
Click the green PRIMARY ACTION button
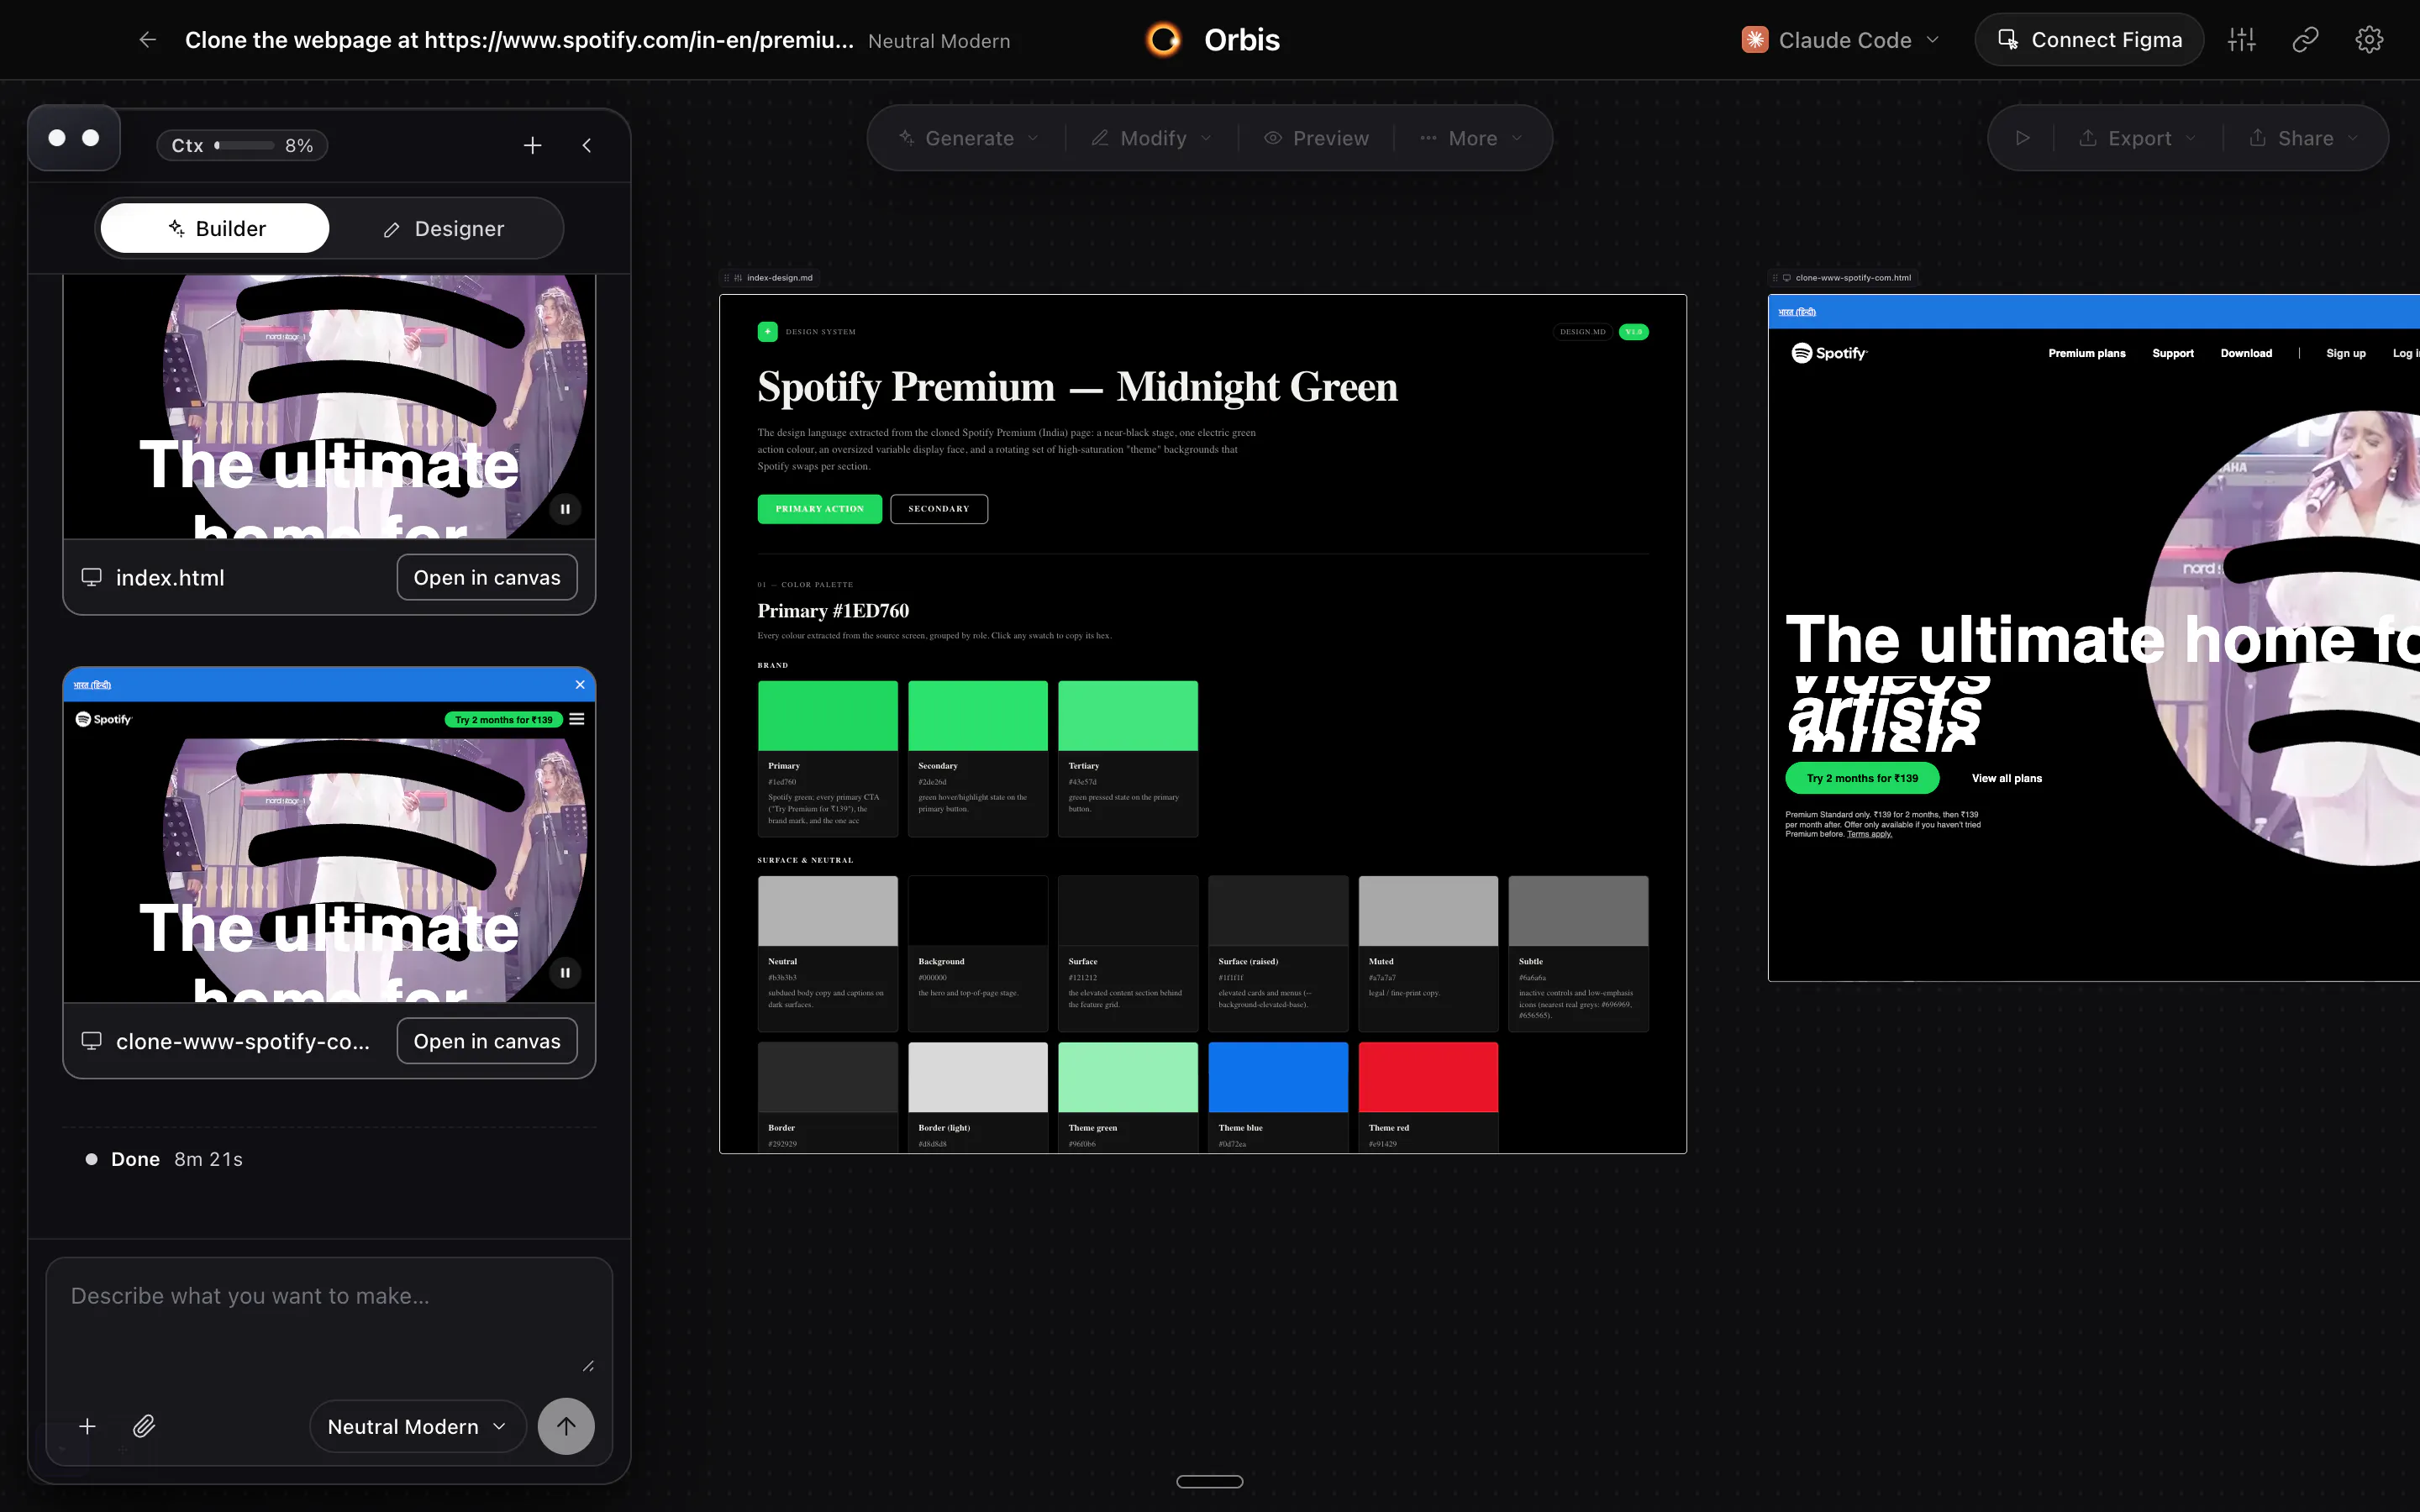tap(819, 509)
